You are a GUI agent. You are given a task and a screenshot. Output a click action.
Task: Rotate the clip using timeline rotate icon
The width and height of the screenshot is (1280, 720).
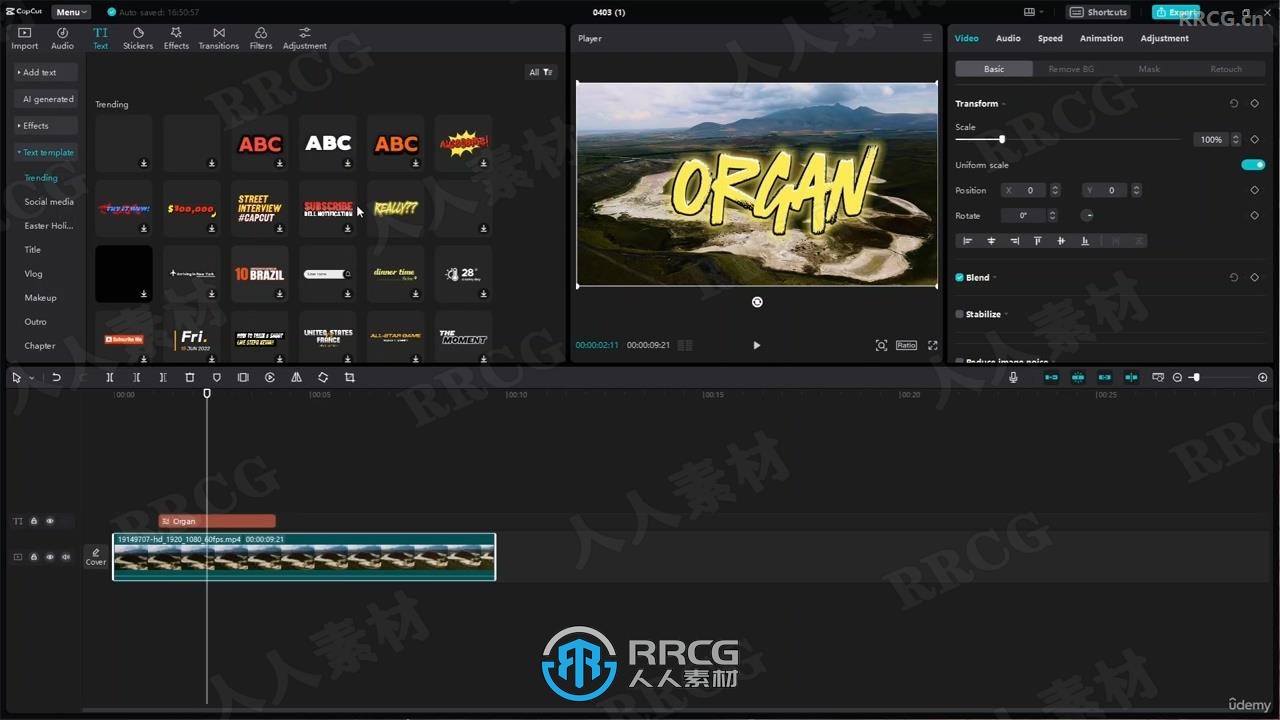point(323,377)
